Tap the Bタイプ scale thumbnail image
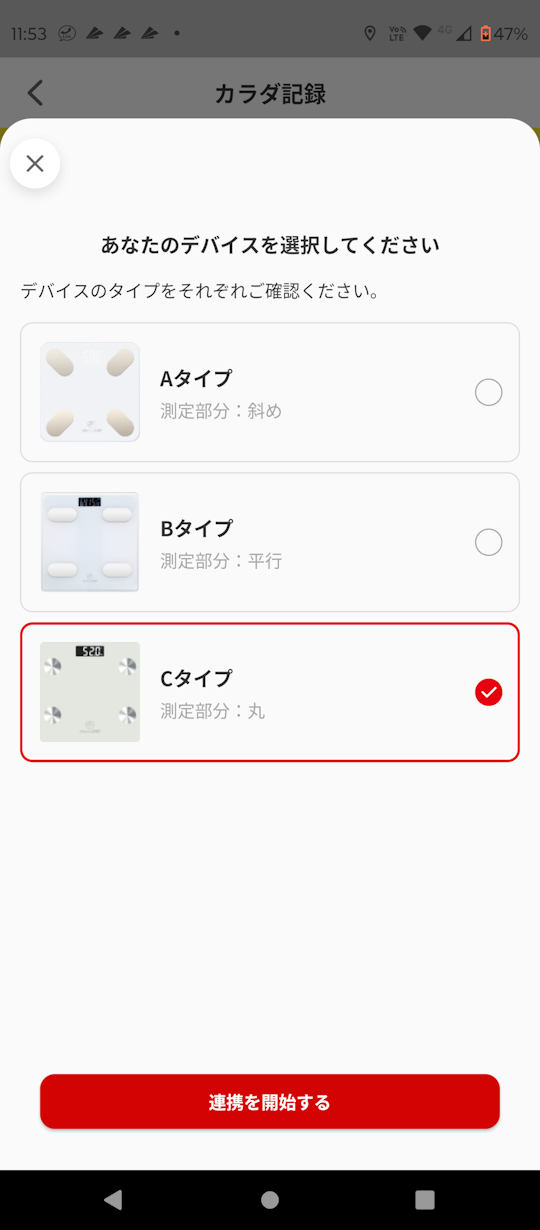 click(x=90, y=542)
